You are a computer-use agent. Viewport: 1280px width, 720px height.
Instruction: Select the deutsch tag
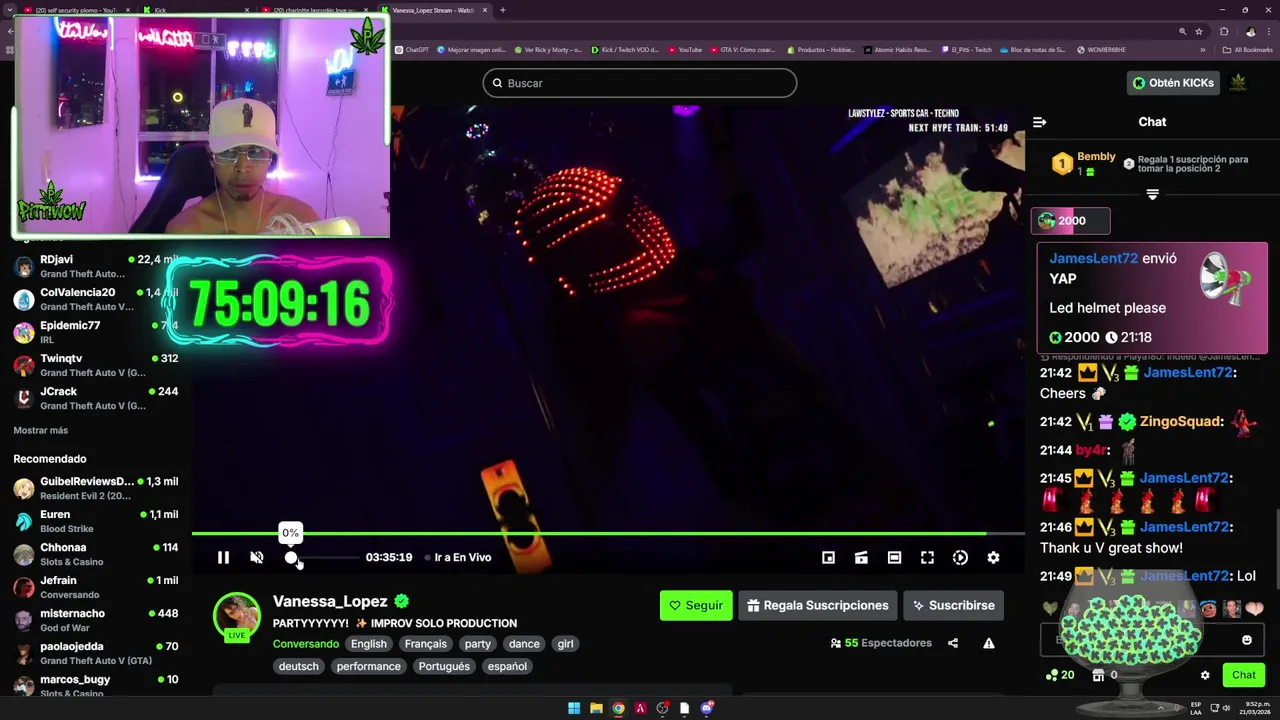pos(299,667)
